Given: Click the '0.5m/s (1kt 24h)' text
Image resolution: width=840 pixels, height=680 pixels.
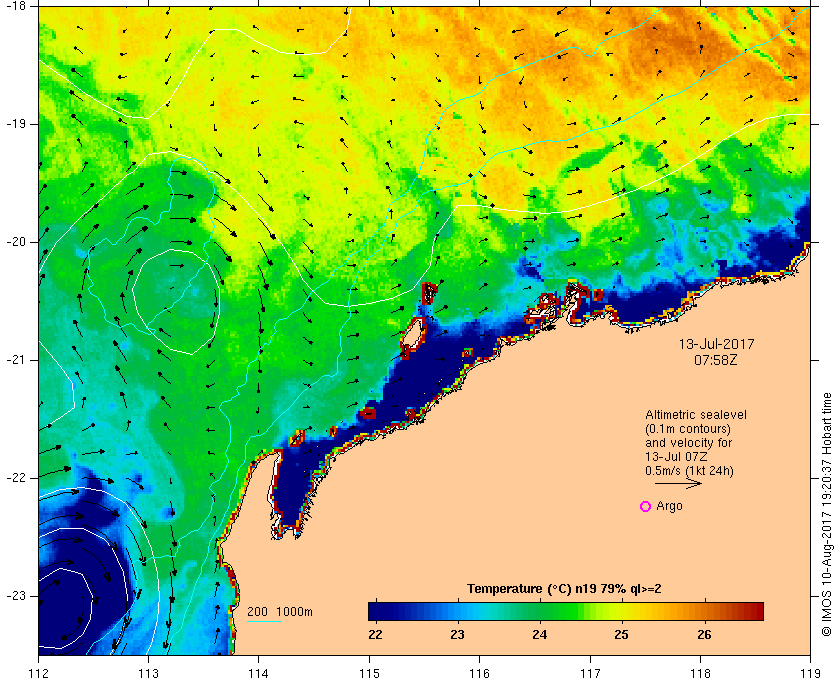Looking at the screenshot, I should coord(689,471).
